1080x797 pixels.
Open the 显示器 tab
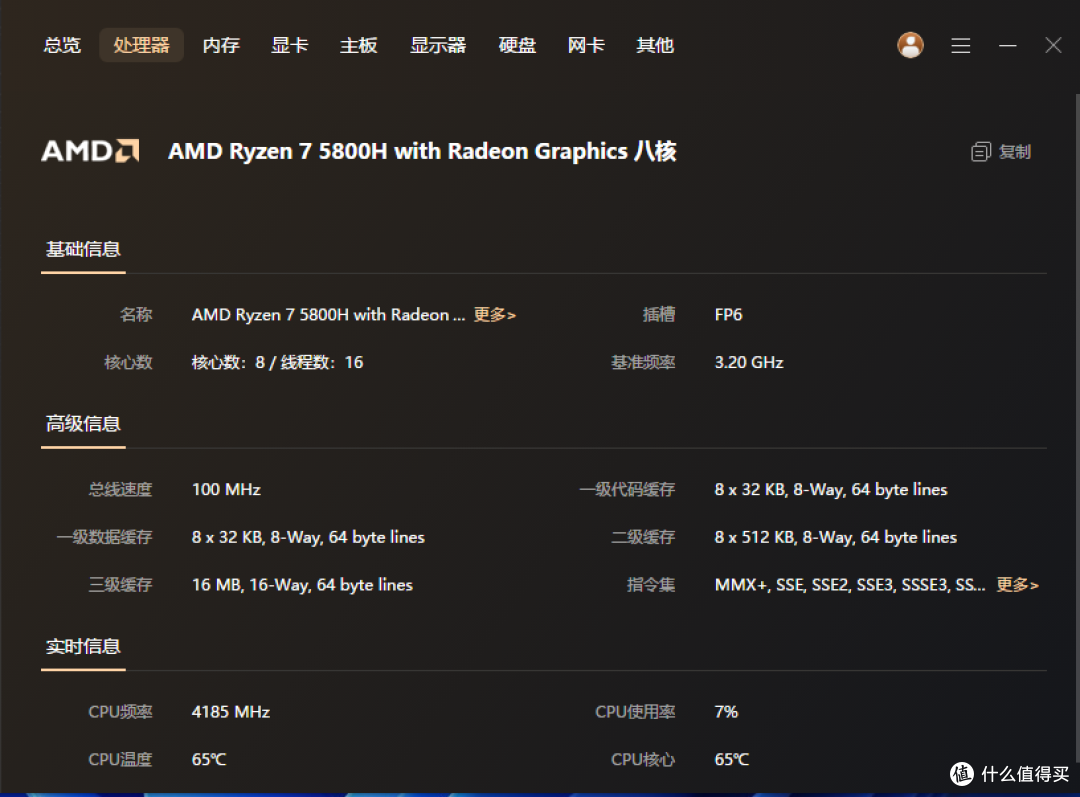[x=438, y=45]
